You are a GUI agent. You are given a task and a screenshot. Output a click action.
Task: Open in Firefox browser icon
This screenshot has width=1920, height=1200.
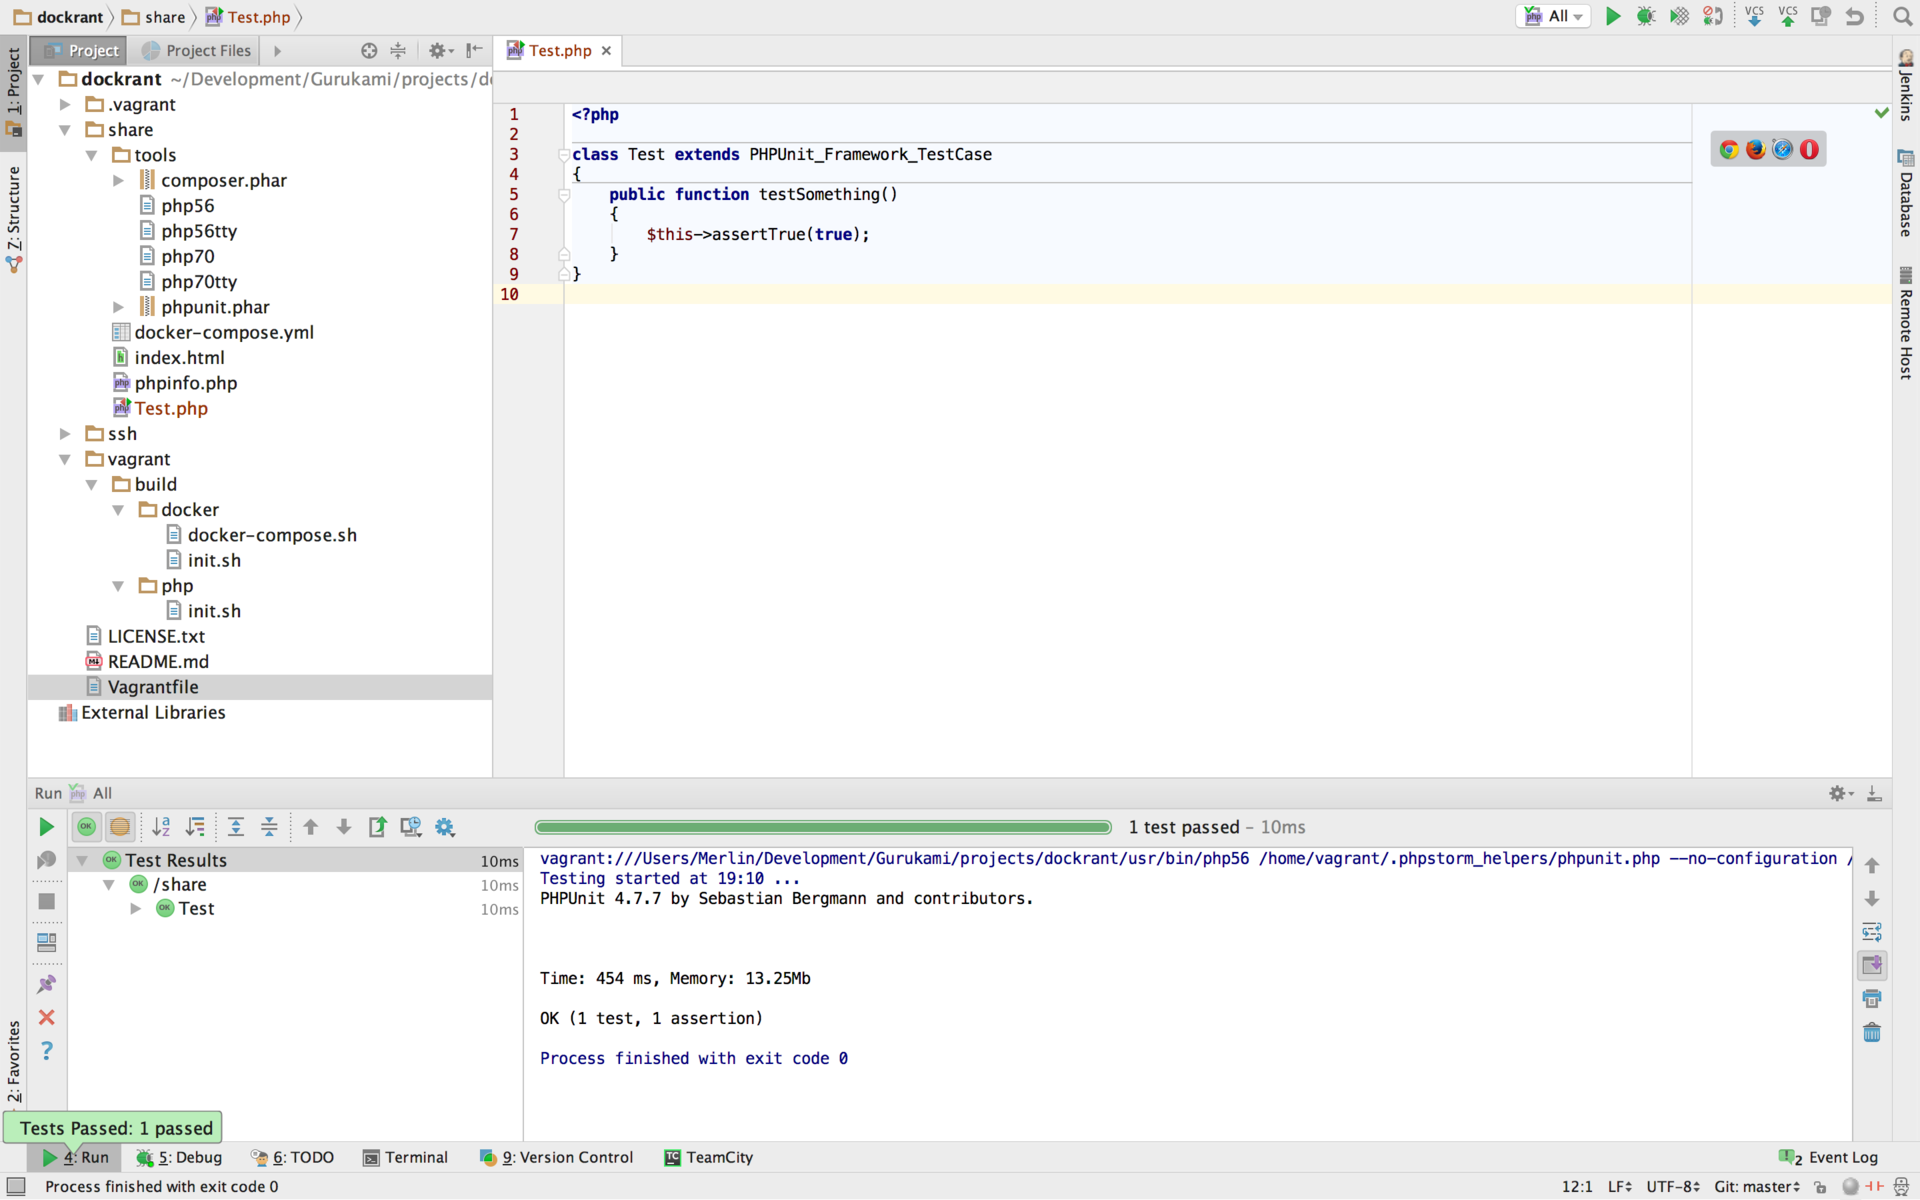(1755, 150)
